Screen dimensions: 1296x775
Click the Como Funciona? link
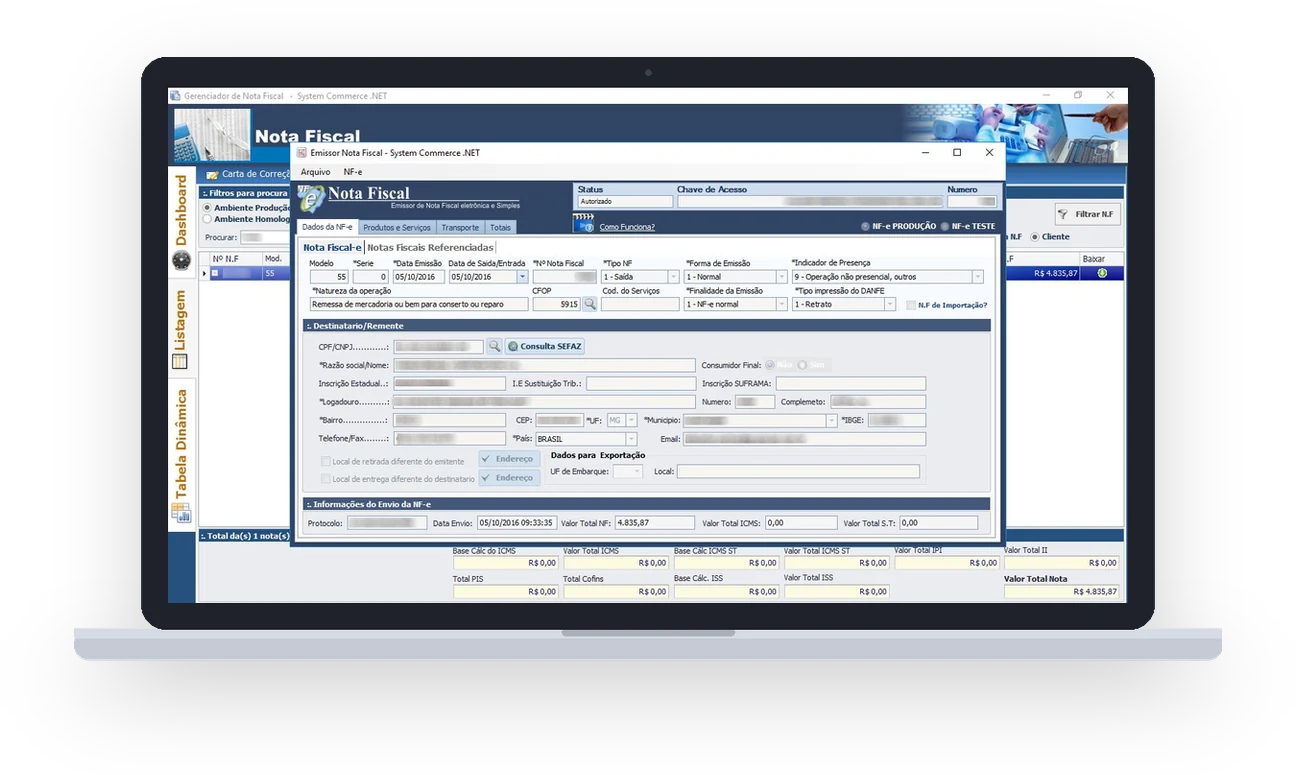click(627, 227)
